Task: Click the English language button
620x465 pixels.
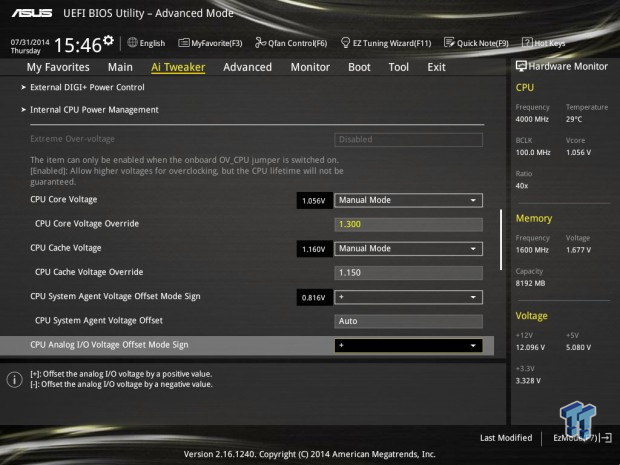Action: pos(152,43)
